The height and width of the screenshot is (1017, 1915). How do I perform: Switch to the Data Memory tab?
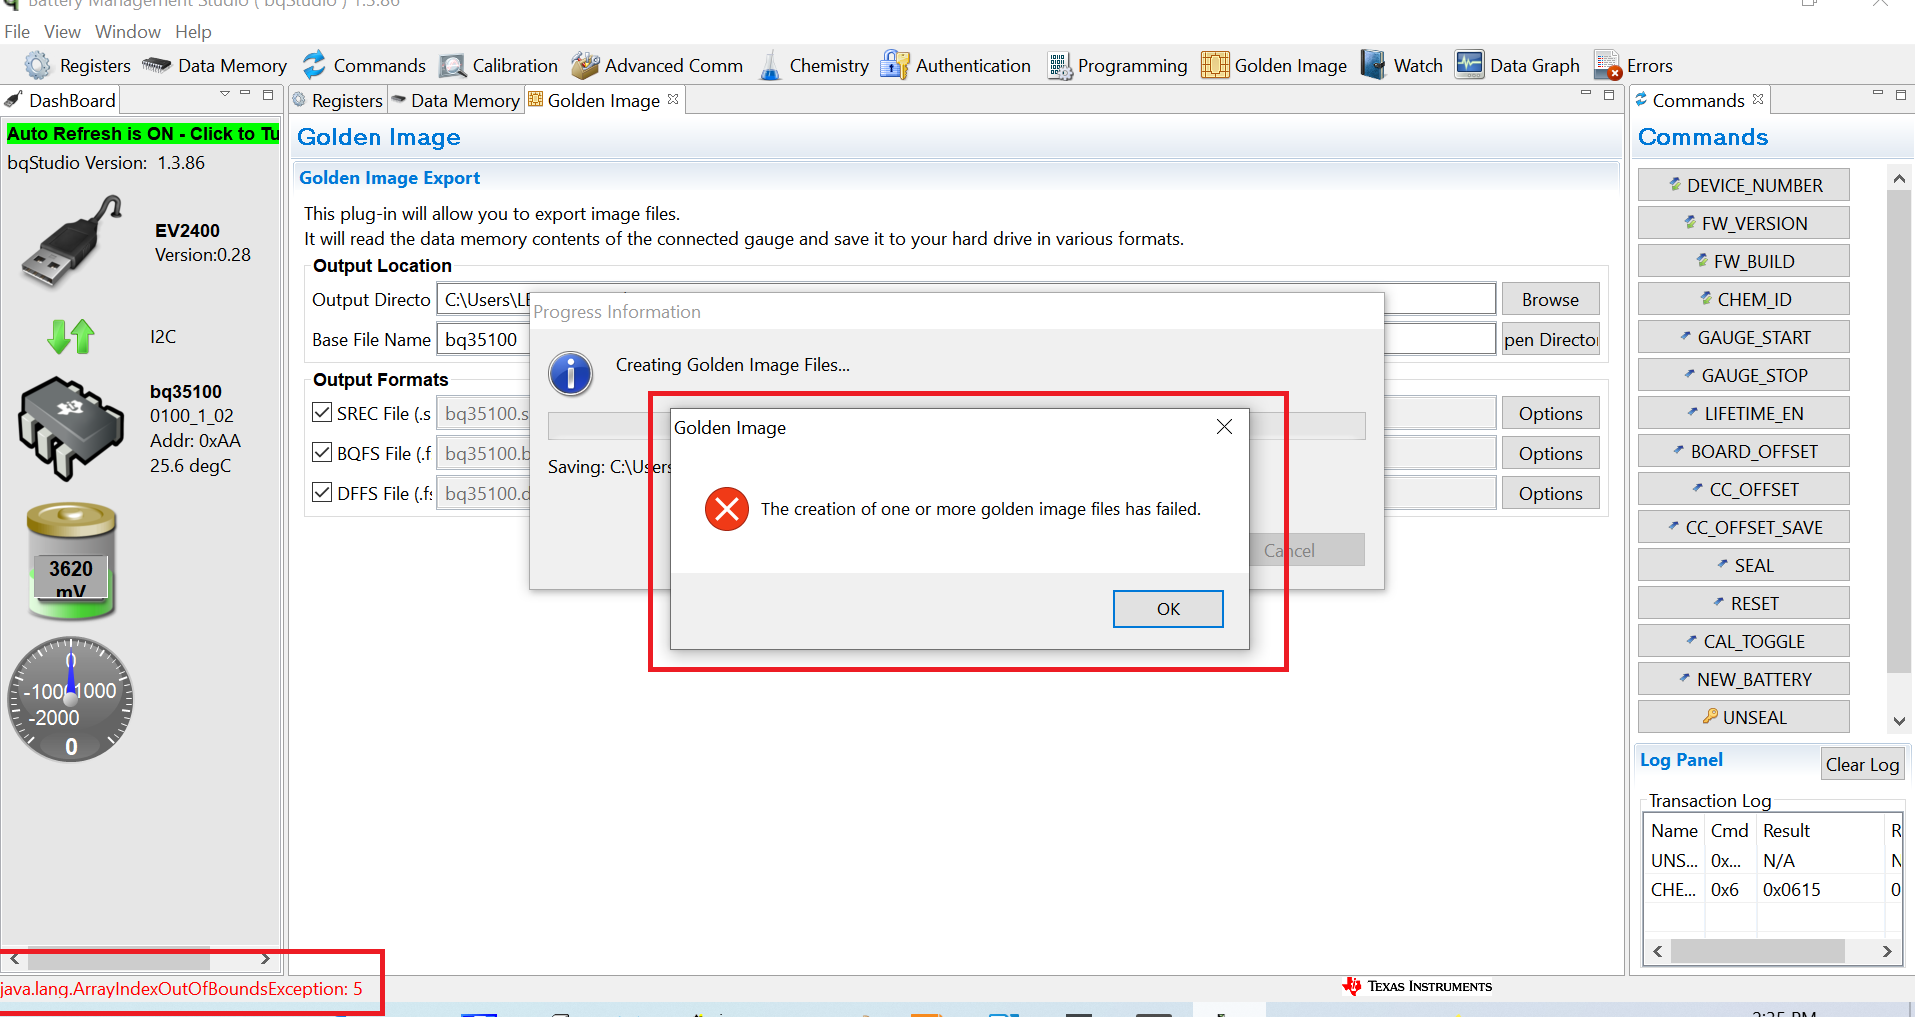(456, 100)
